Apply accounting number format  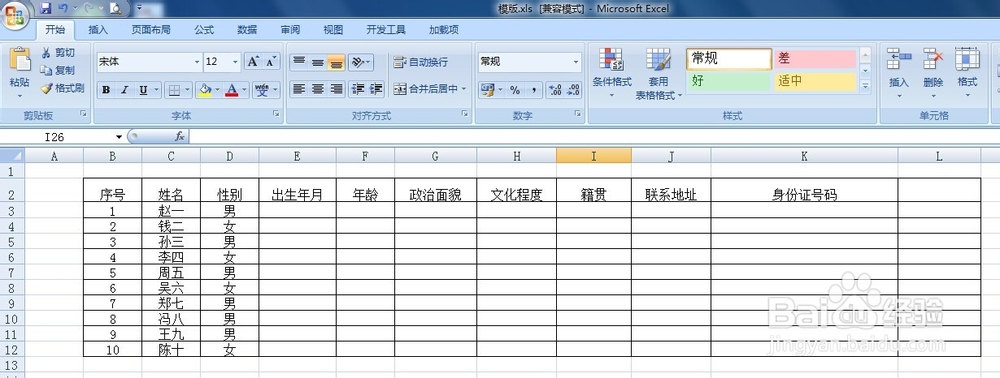[488, 90]
